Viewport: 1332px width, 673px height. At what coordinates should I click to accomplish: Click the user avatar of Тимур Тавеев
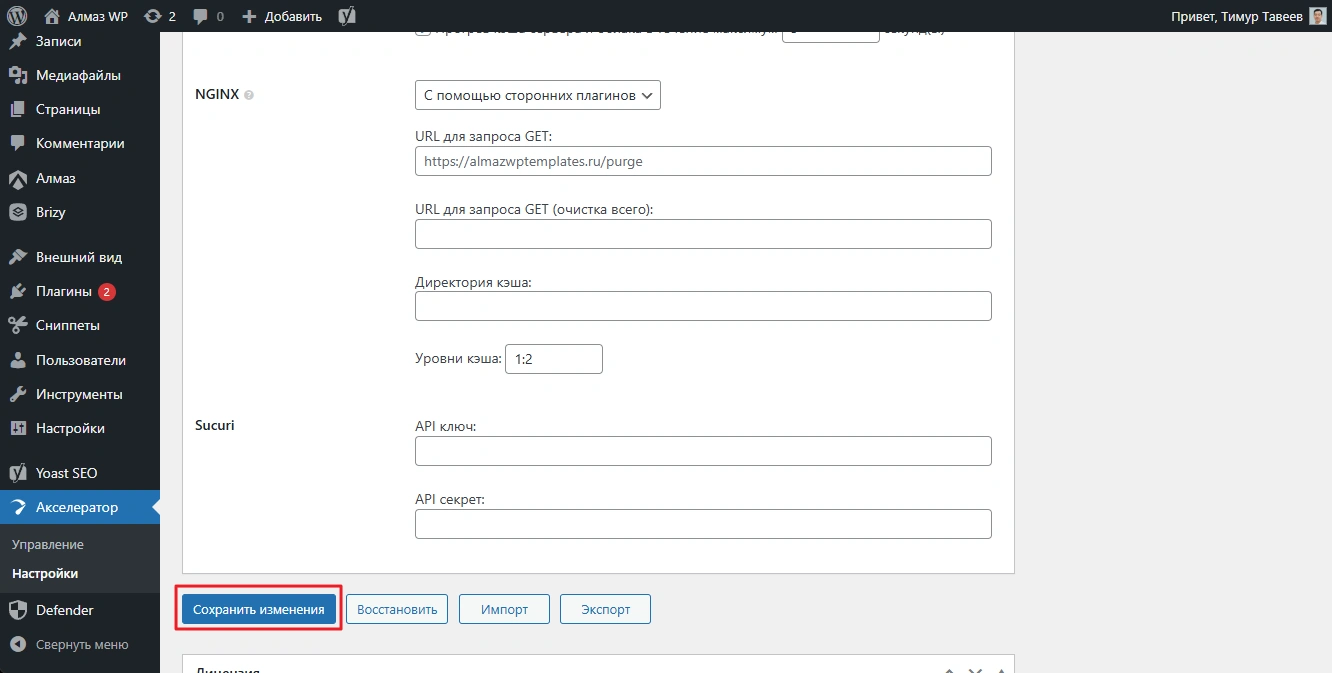[x=1317, y=16]
